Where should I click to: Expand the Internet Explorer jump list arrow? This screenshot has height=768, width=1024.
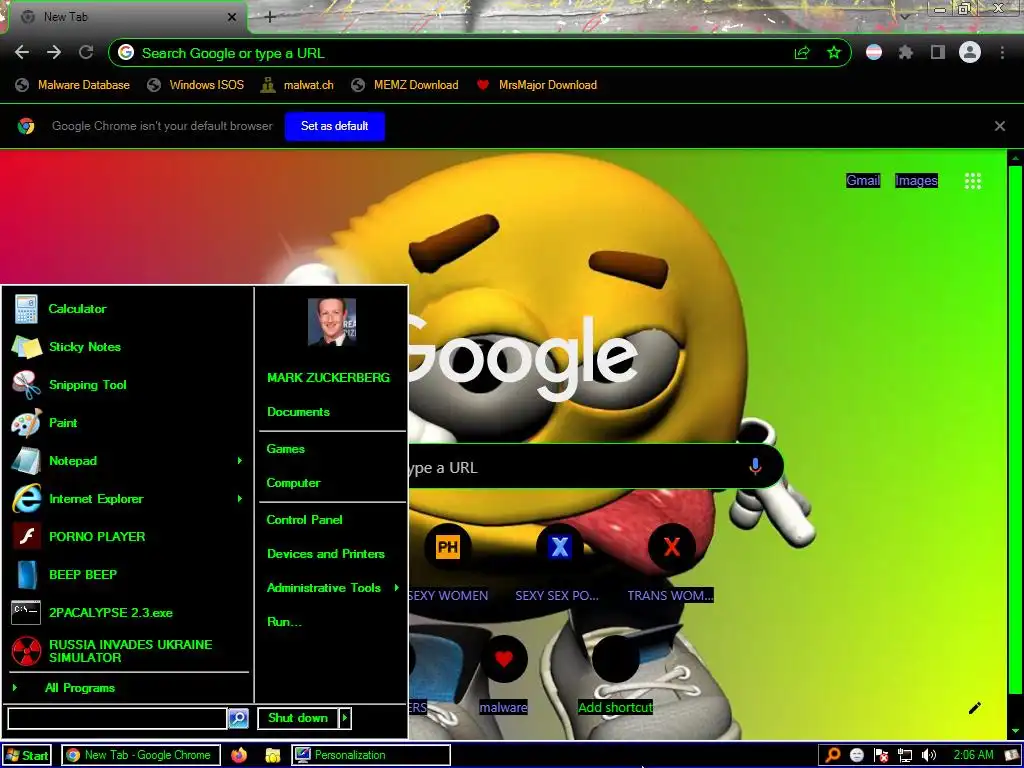tap(240, 498)
